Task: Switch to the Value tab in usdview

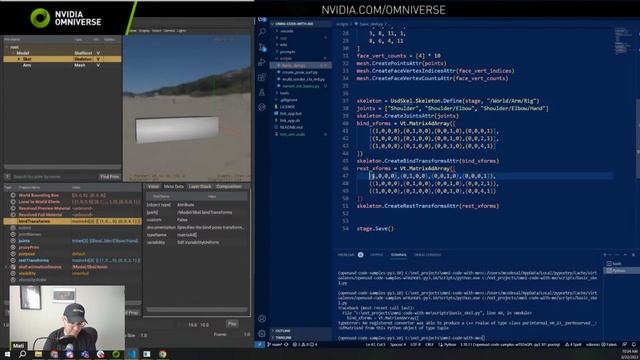Action: pos(153,187)
